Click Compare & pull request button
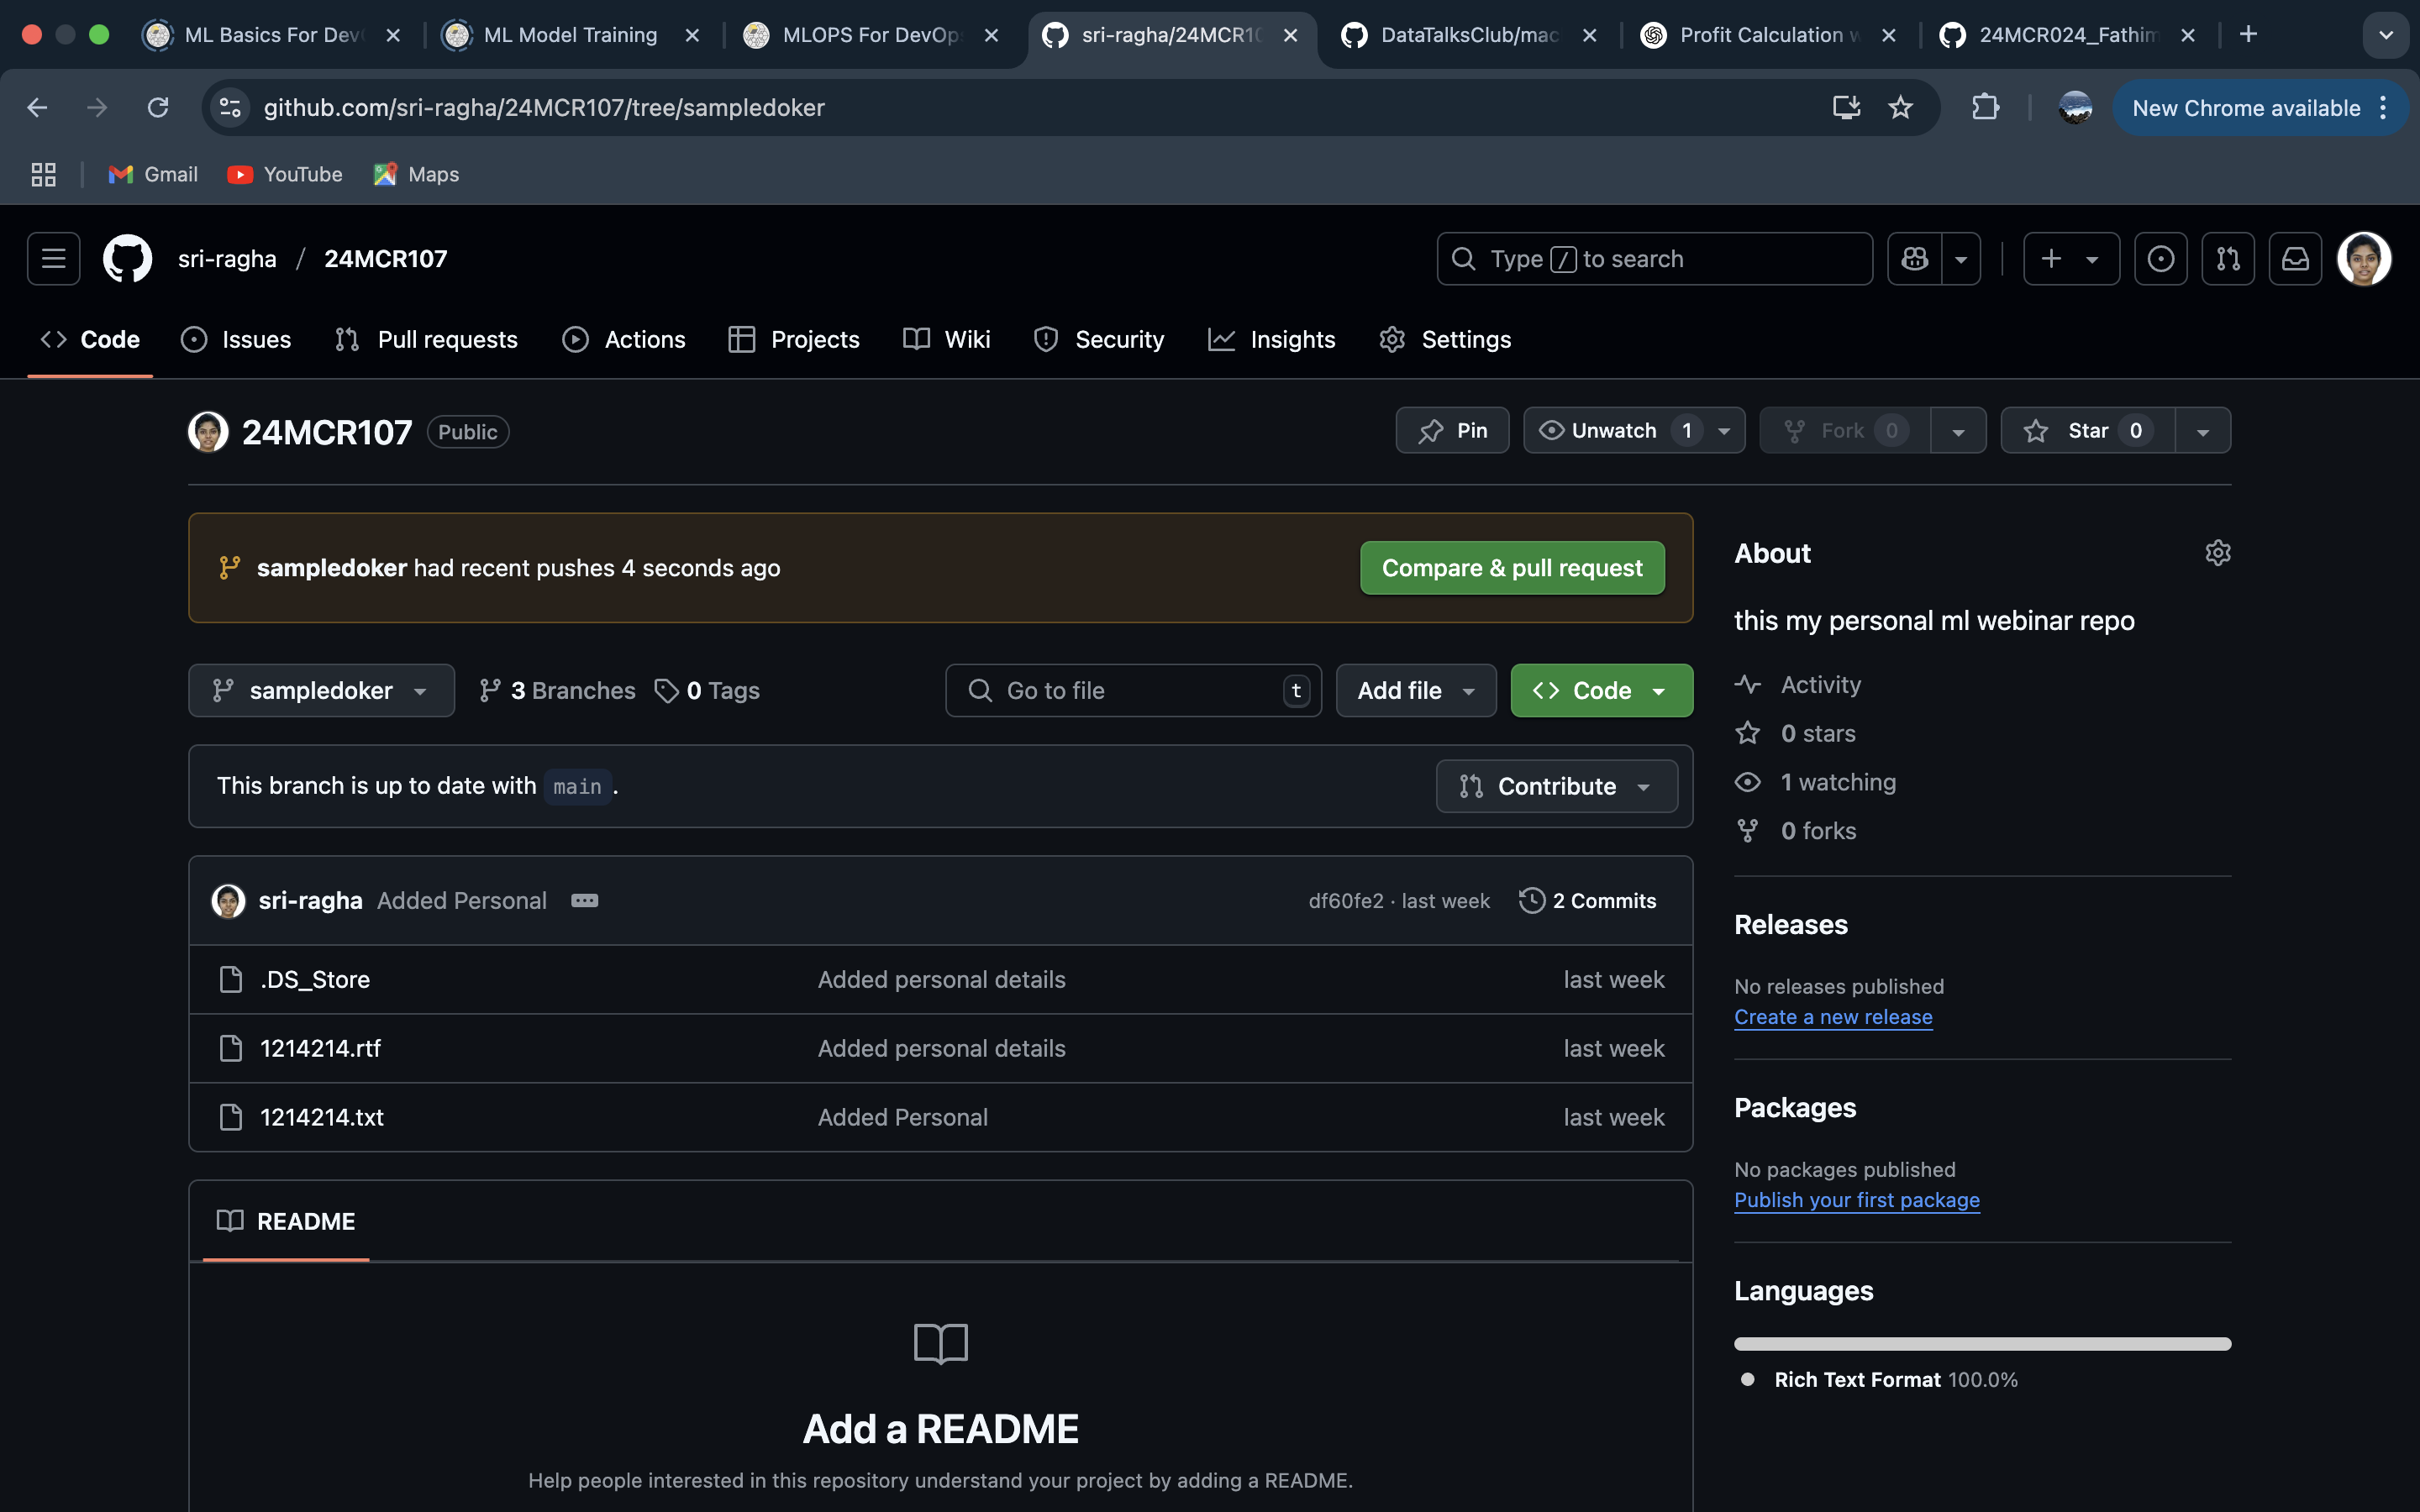Screen dimensions: 2420x1512 1512,568
